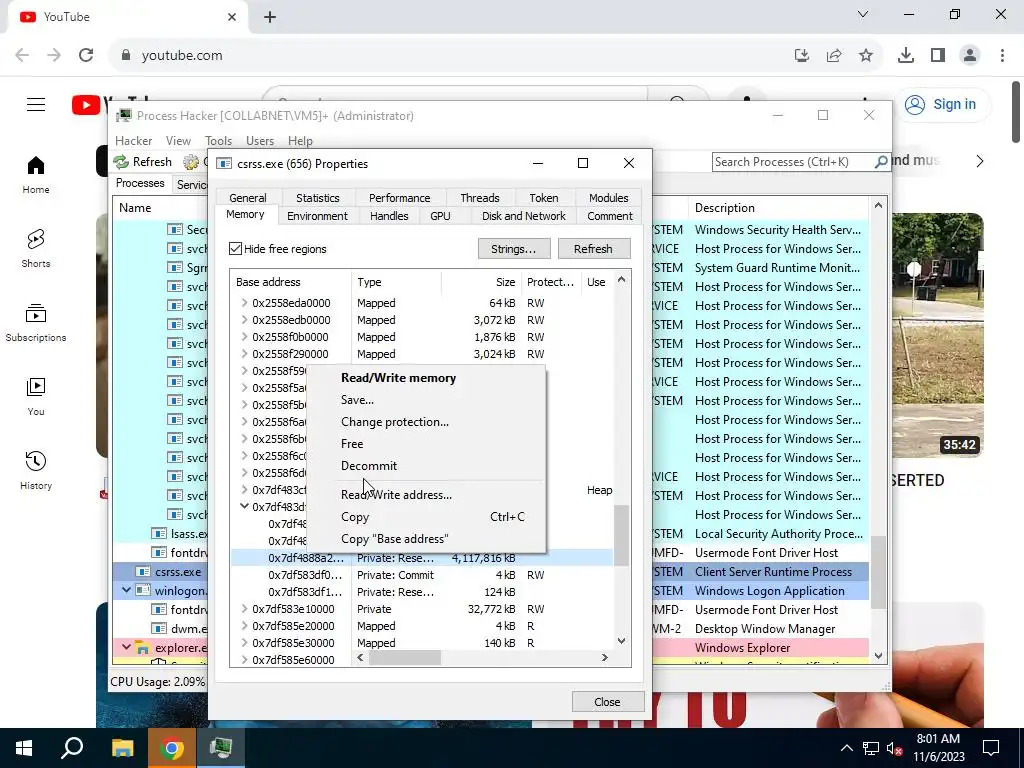
Task: Open taskbar search icon
Action: click(x=72, y=748)
